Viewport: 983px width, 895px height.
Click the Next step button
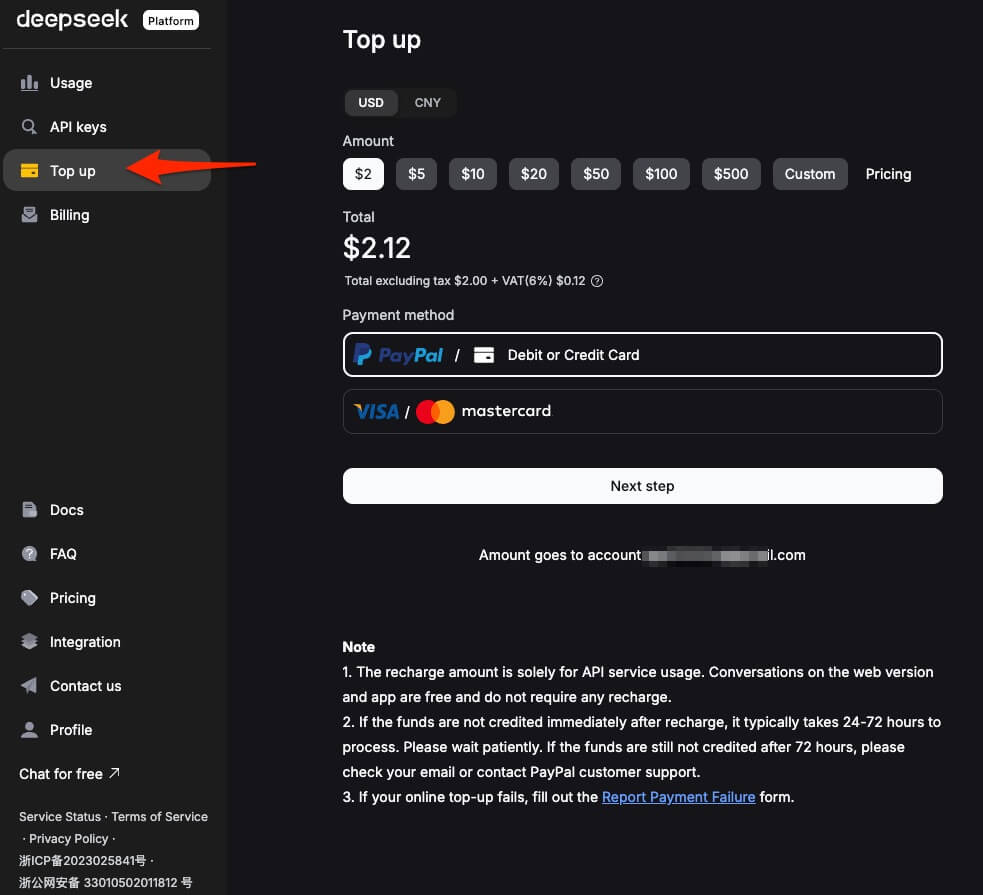click(x=643, y=486)
